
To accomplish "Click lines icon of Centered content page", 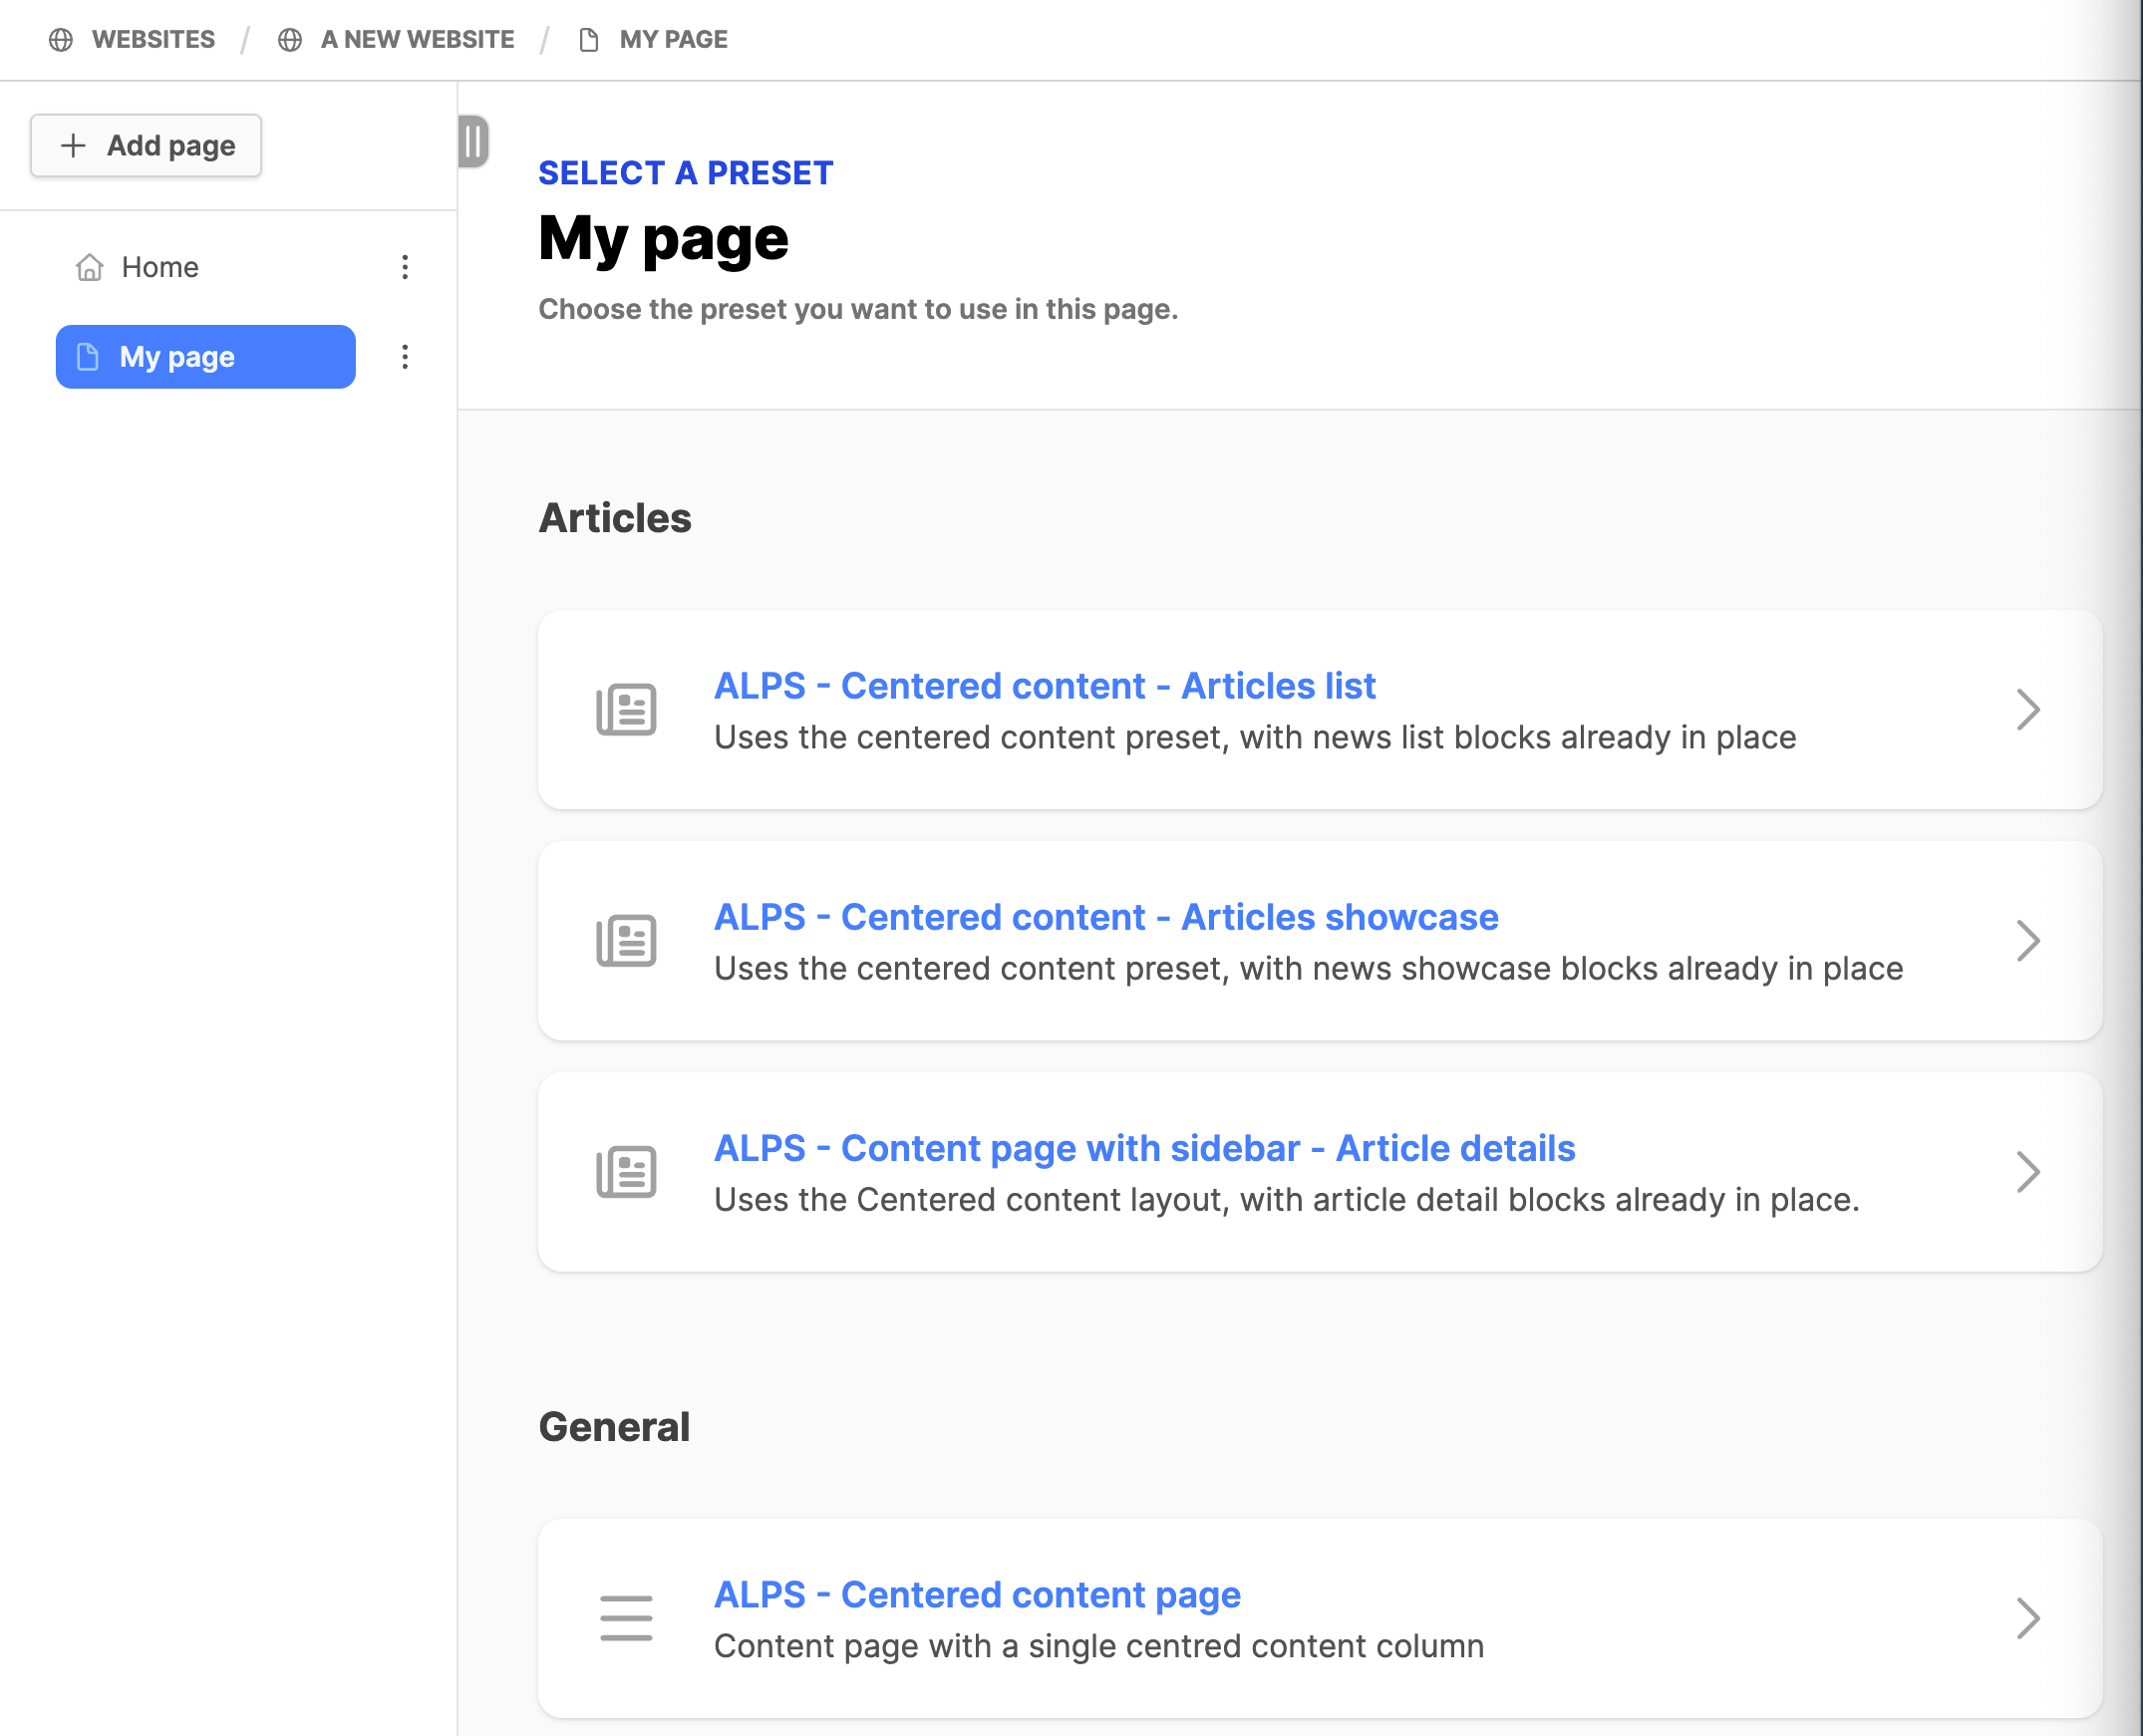I will coord(626,1618).
